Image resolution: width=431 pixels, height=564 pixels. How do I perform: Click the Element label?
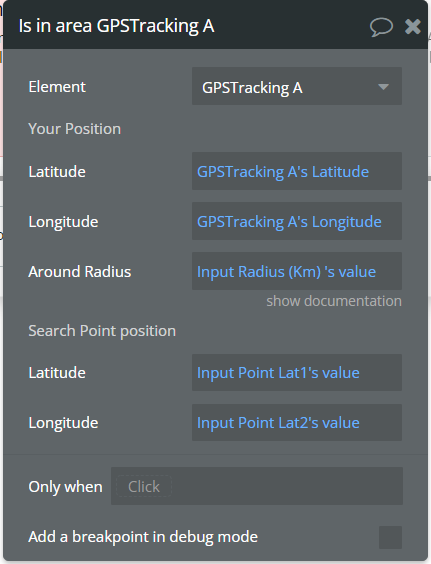coord(57,87)
